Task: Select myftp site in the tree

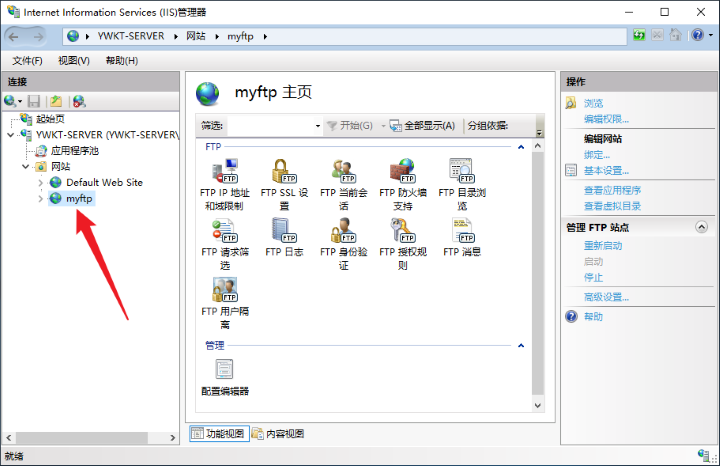Action: (79, 199)
